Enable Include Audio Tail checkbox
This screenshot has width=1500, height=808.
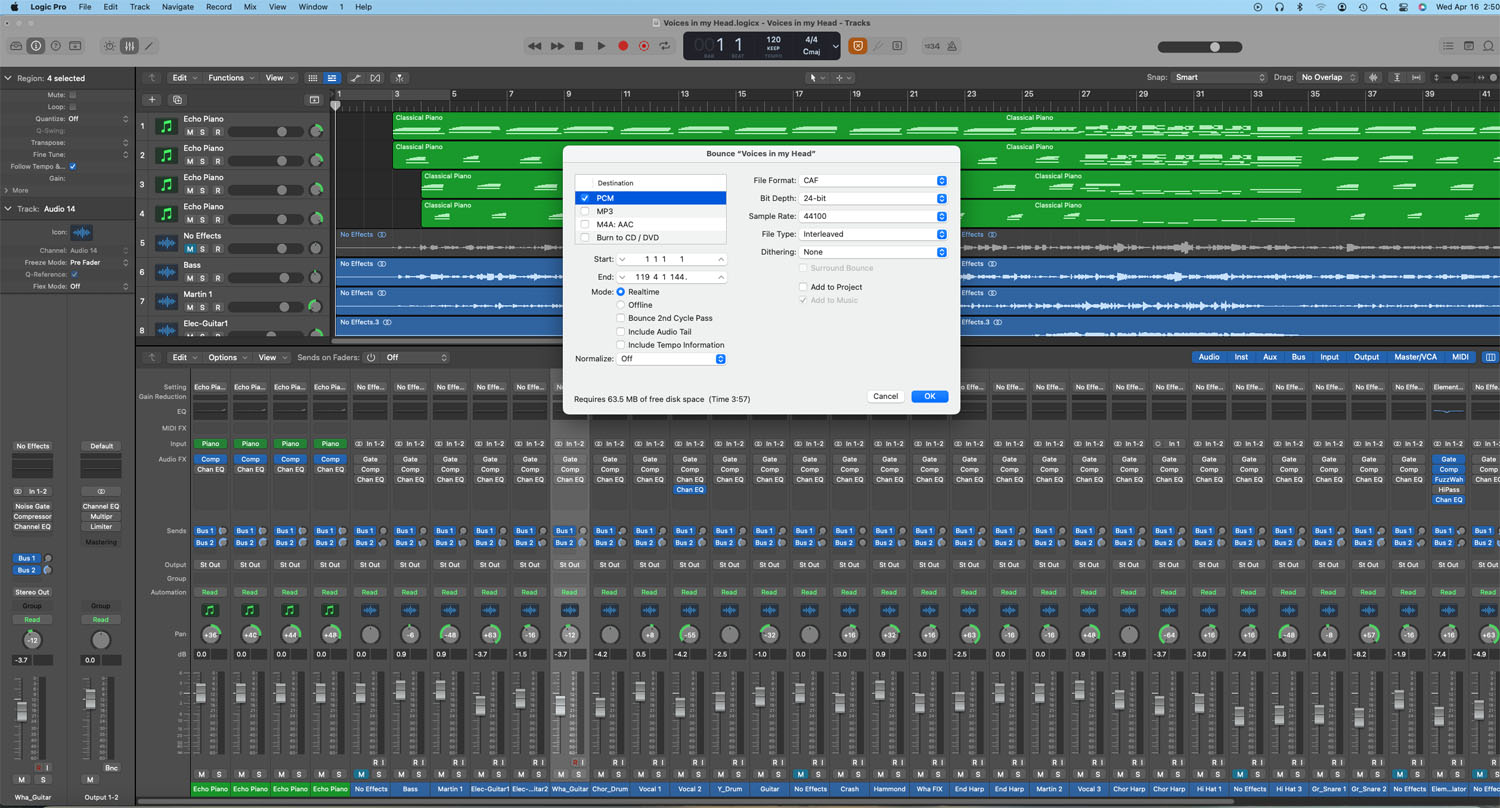pyautogui.click(x=621, y=331)
